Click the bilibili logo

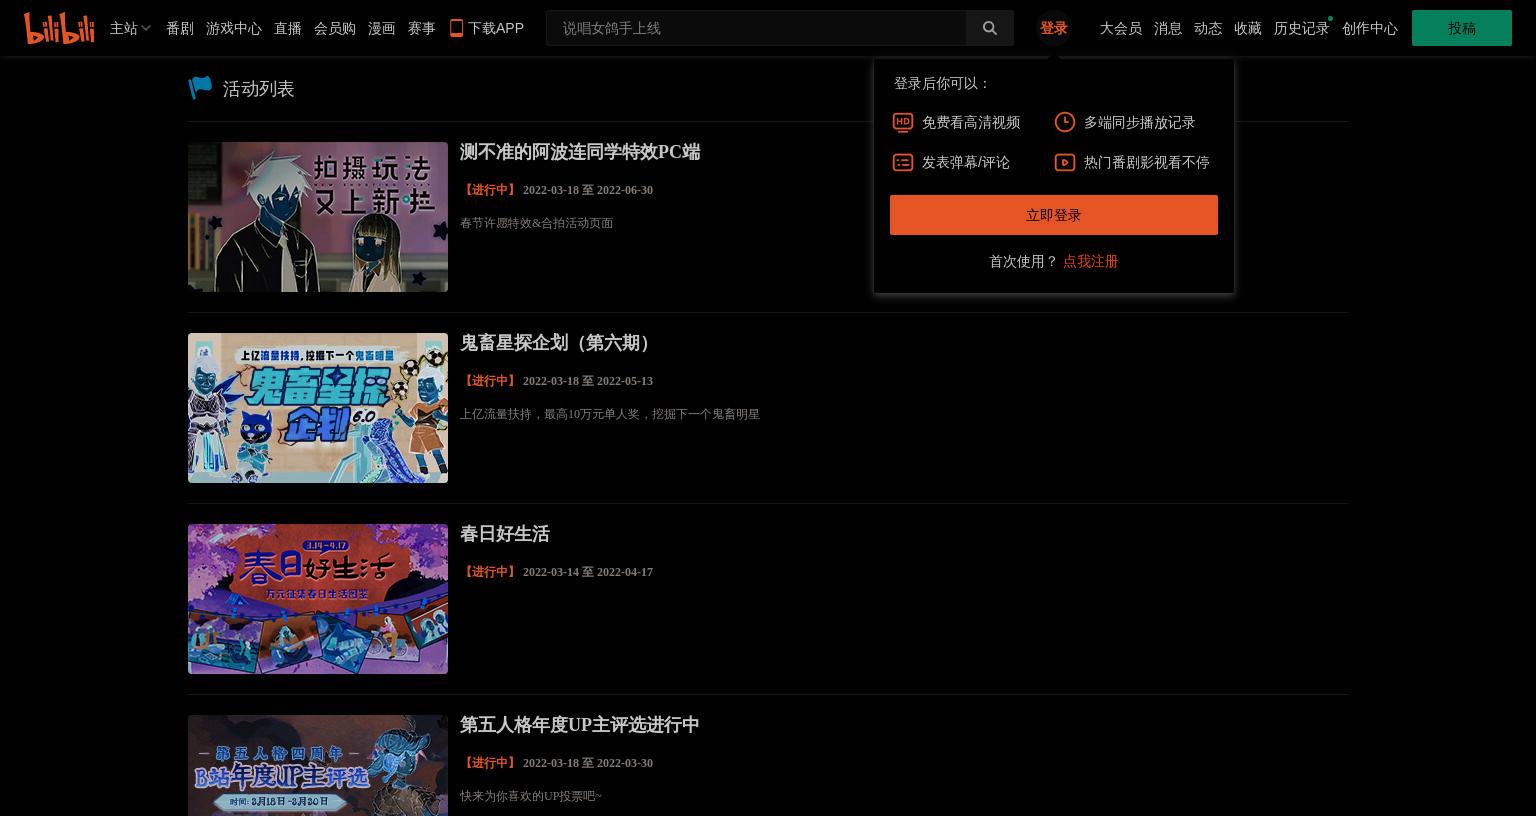point(59,28)
